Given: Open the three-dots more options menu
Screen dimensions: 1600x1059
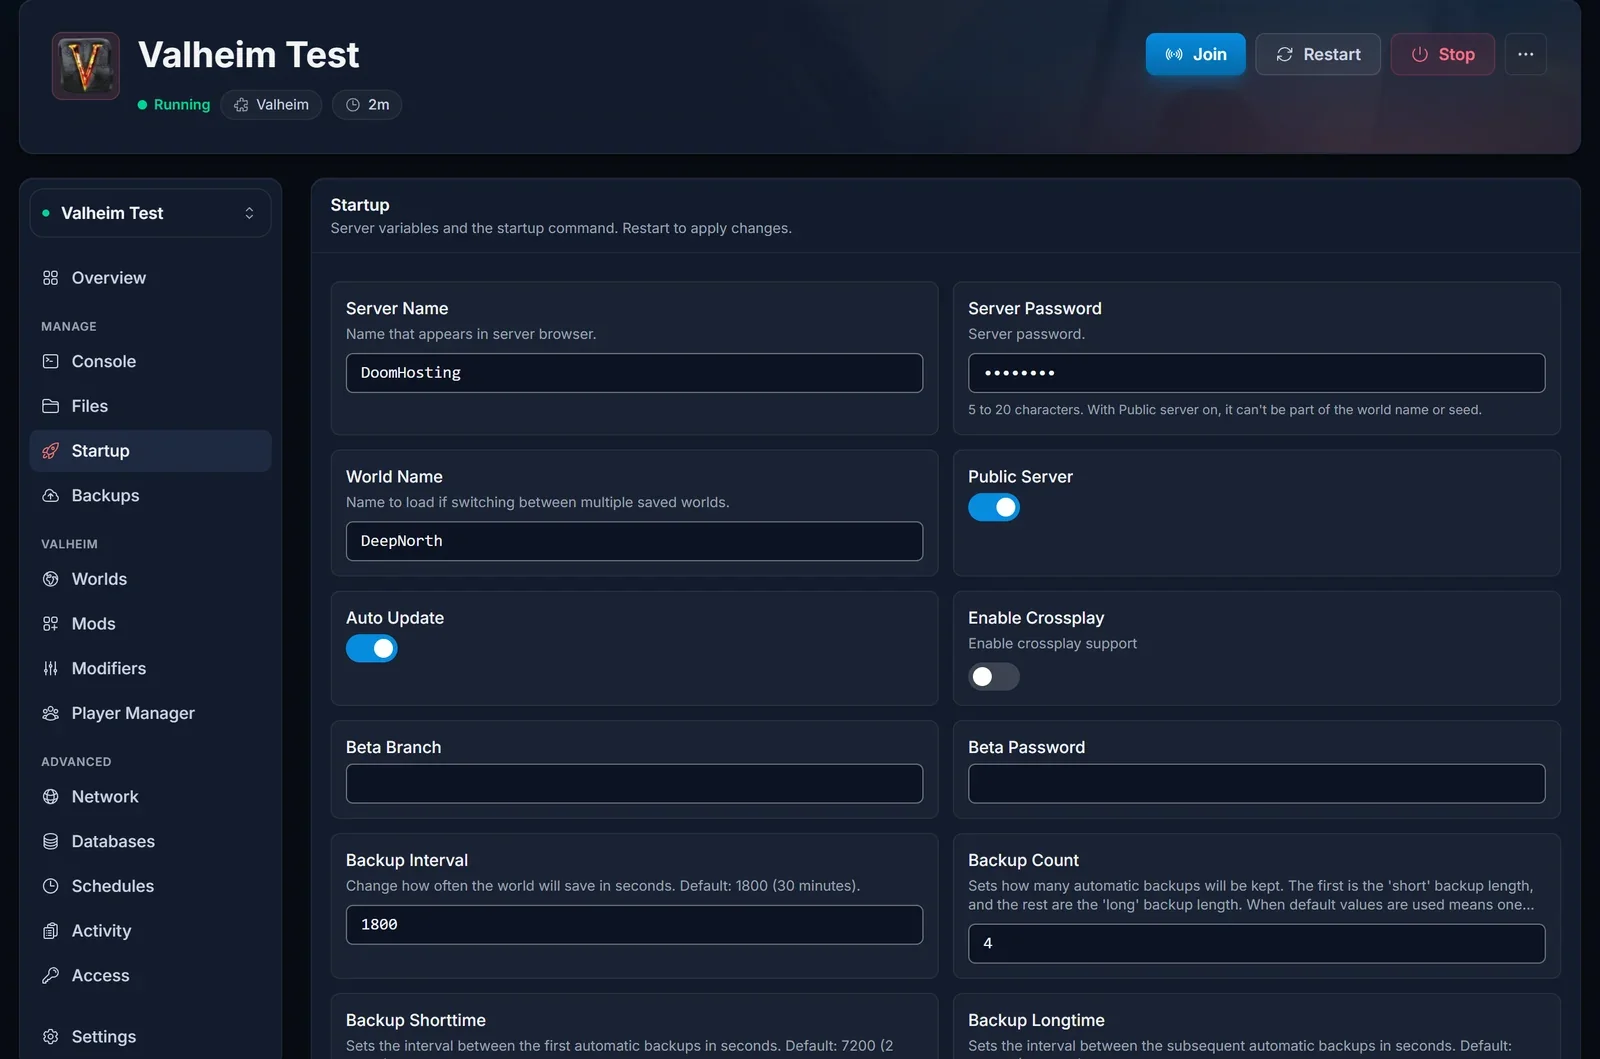Looking at the screenshot, I should pos(1525,54).
